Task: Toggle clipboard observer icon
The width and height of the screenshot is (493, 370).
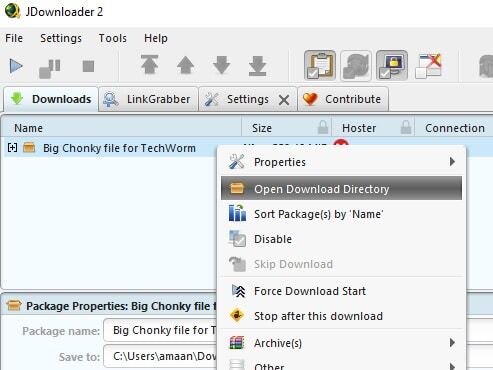Action: pos(320,65)
